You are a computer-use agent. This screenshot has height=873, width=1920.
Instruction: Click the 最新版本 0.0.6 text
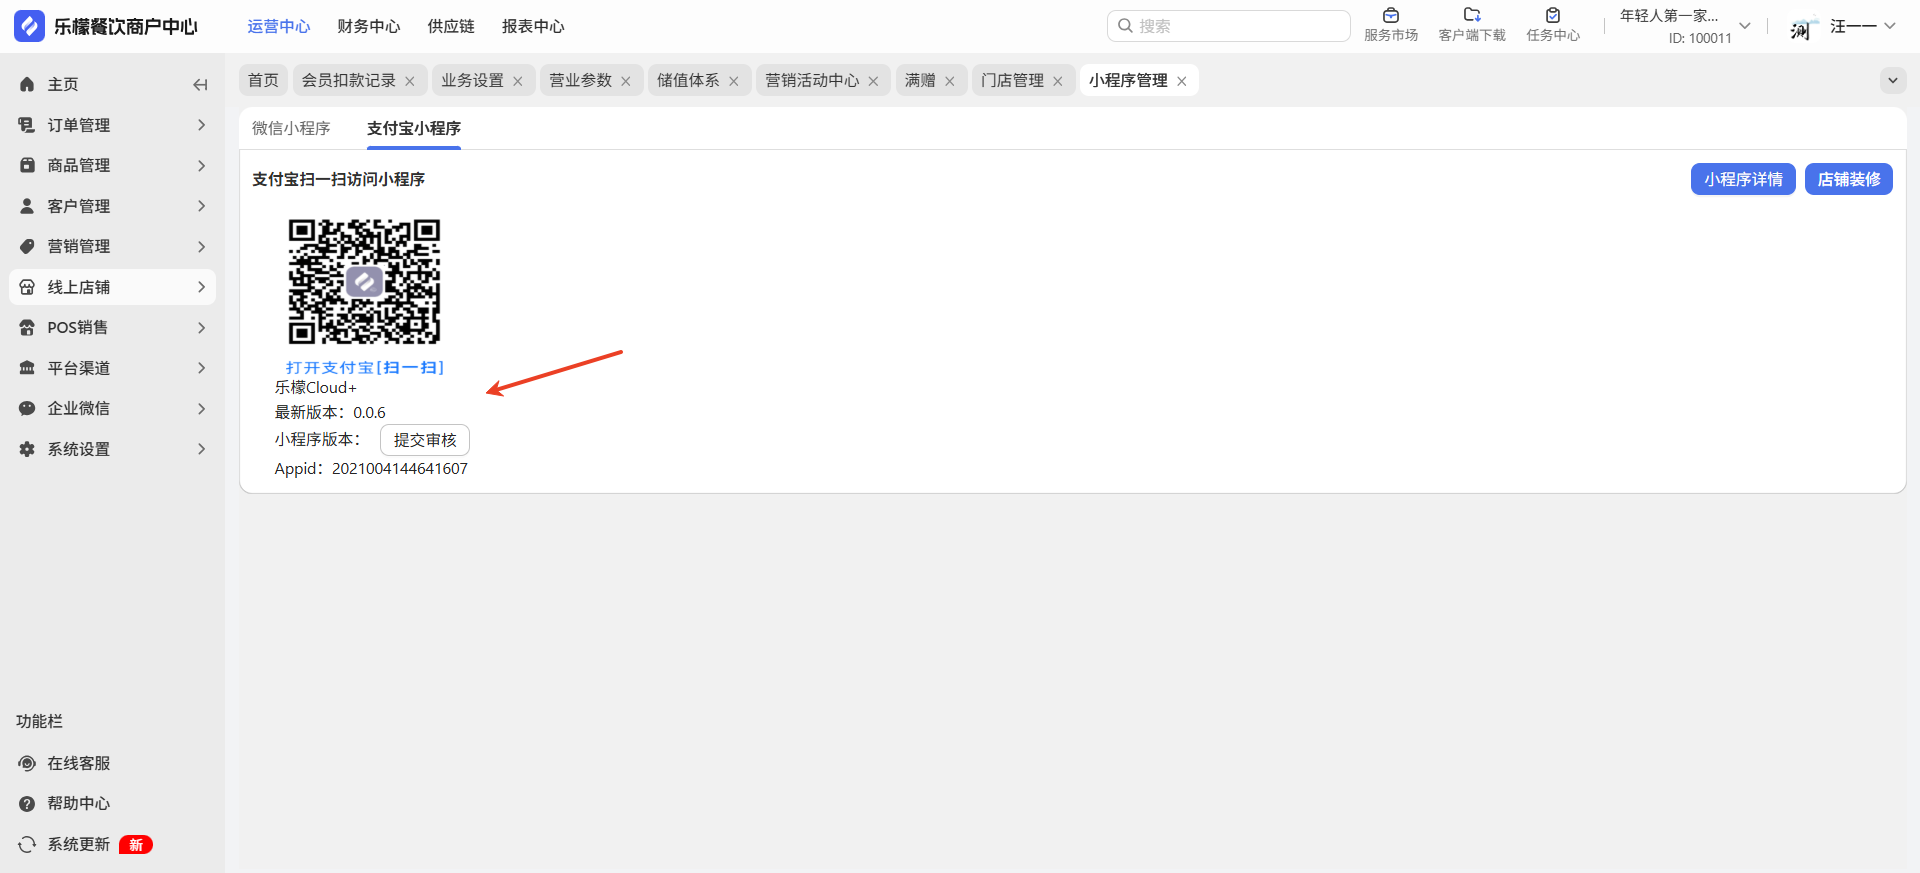(330, 413)
